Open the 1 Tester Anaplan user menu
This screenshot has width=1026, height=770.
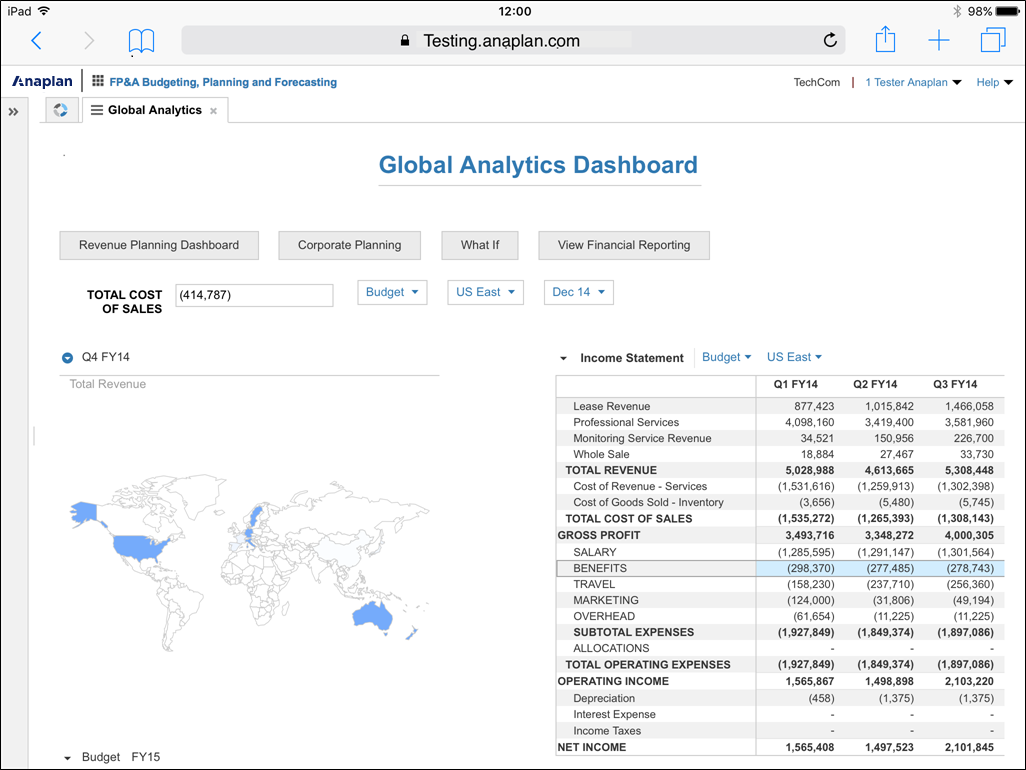[x=912, y=83]
